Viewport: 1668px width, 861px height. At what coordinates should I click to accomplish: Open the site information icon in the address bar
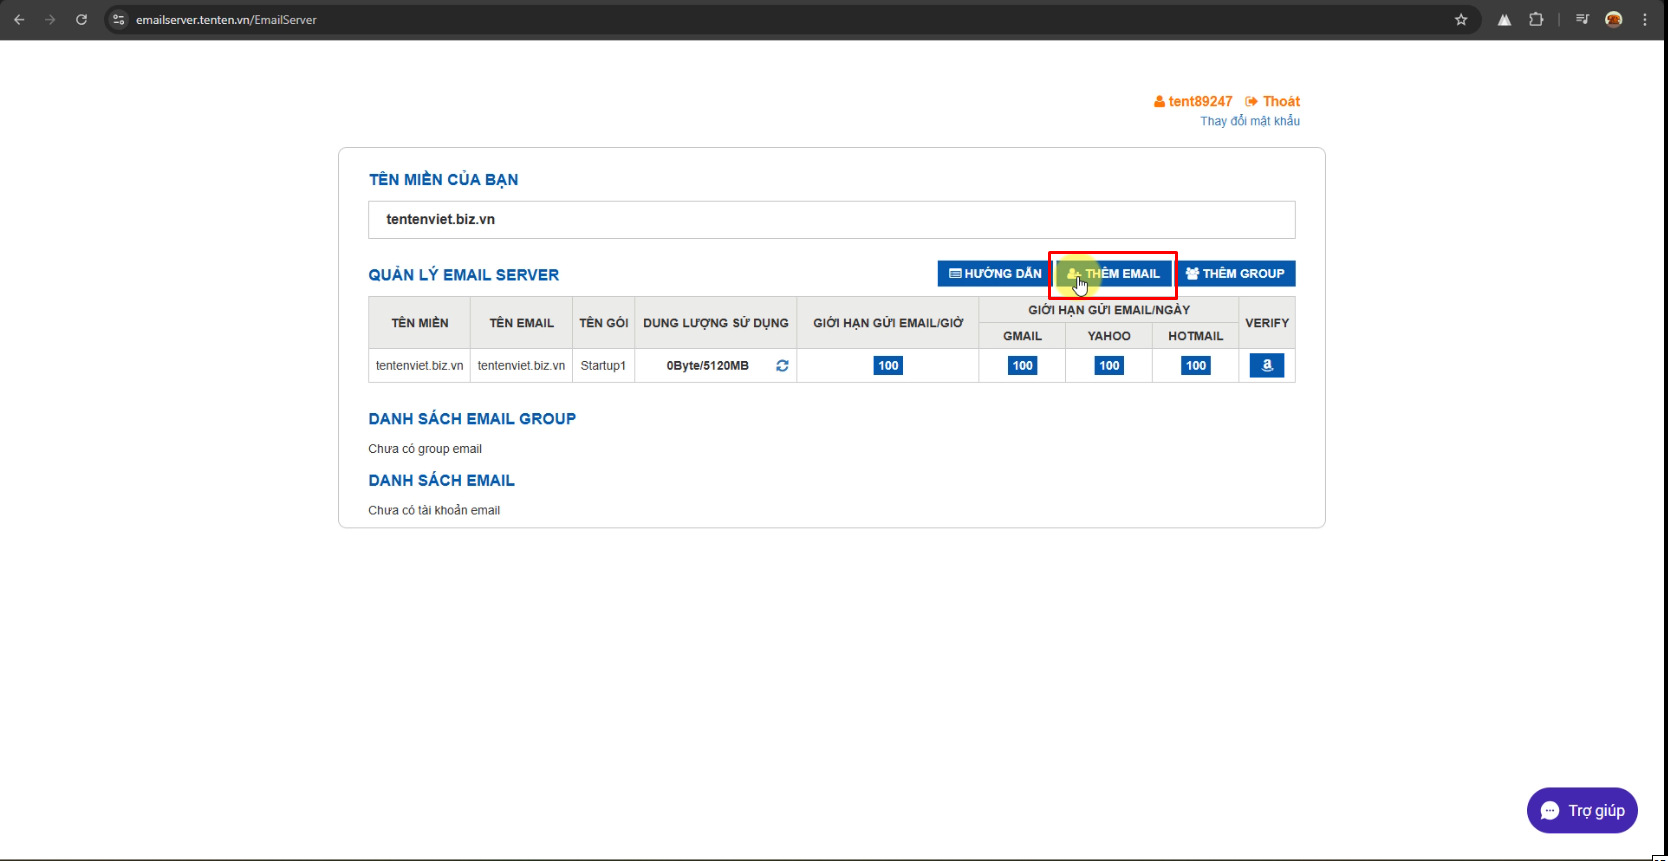tap(118, 19)
